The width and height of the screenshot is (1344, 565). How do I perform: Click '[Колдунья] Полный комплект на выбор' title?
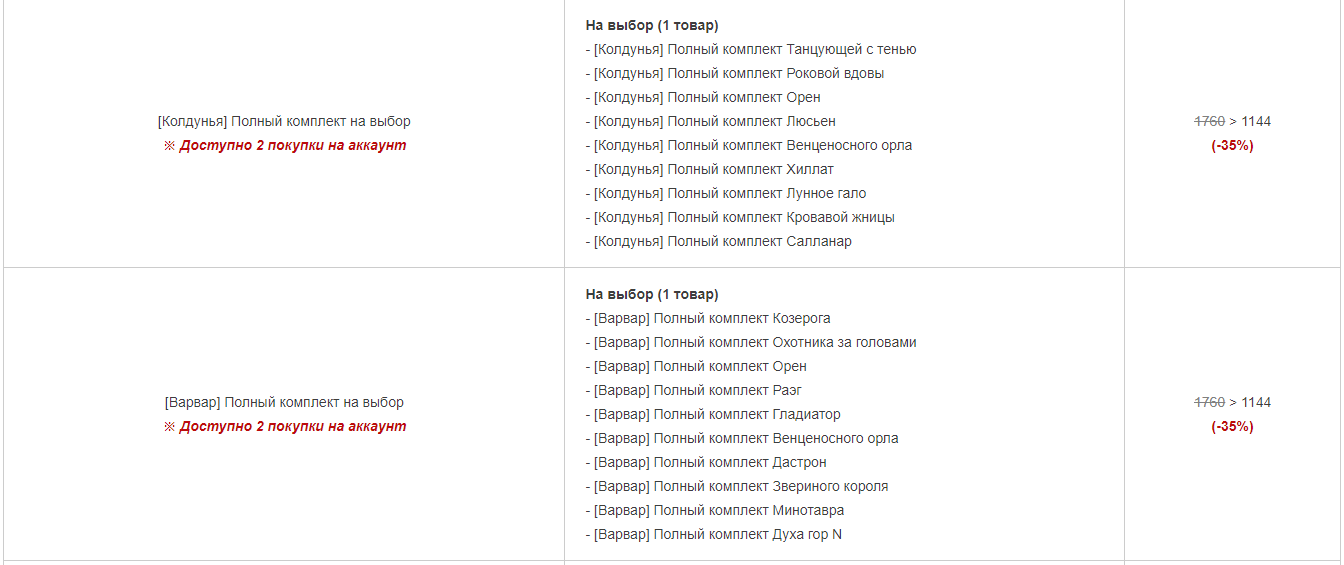pos(284,121)
